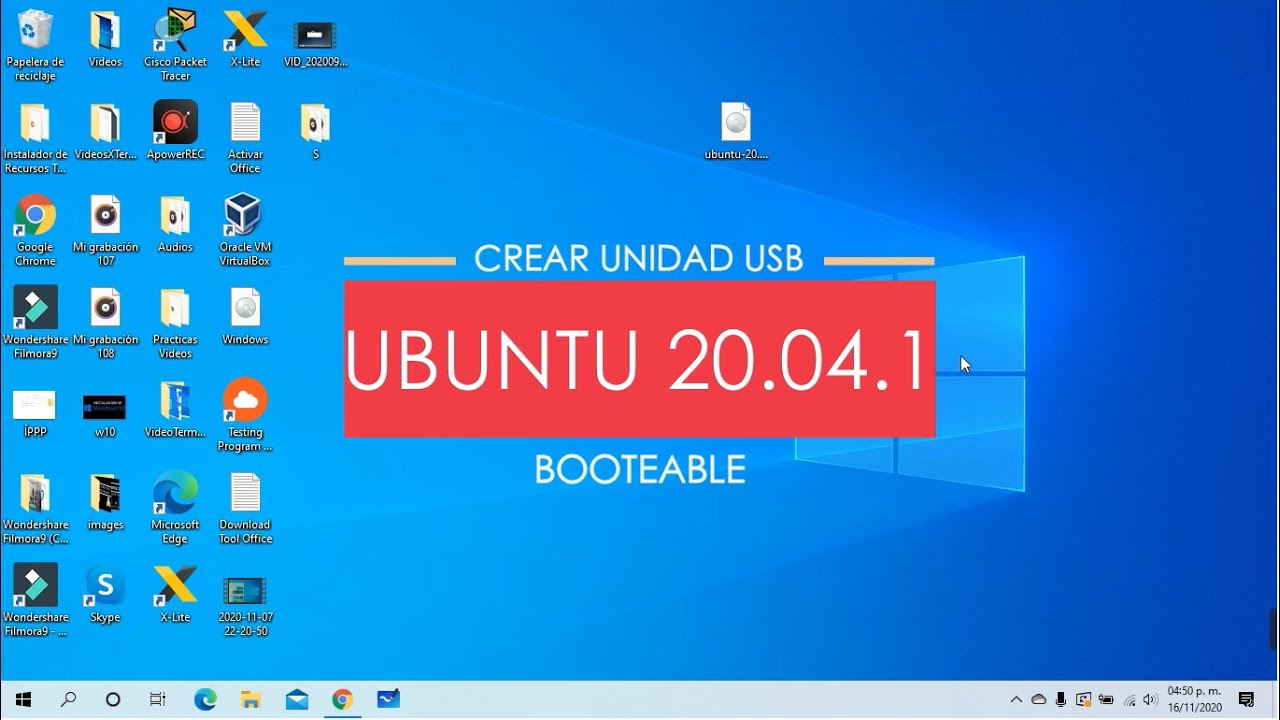Image resolution: width=1280 pixels, height=720 pixels.
Task: Open the Whiteboard app on taskbar
Action: 389,700
